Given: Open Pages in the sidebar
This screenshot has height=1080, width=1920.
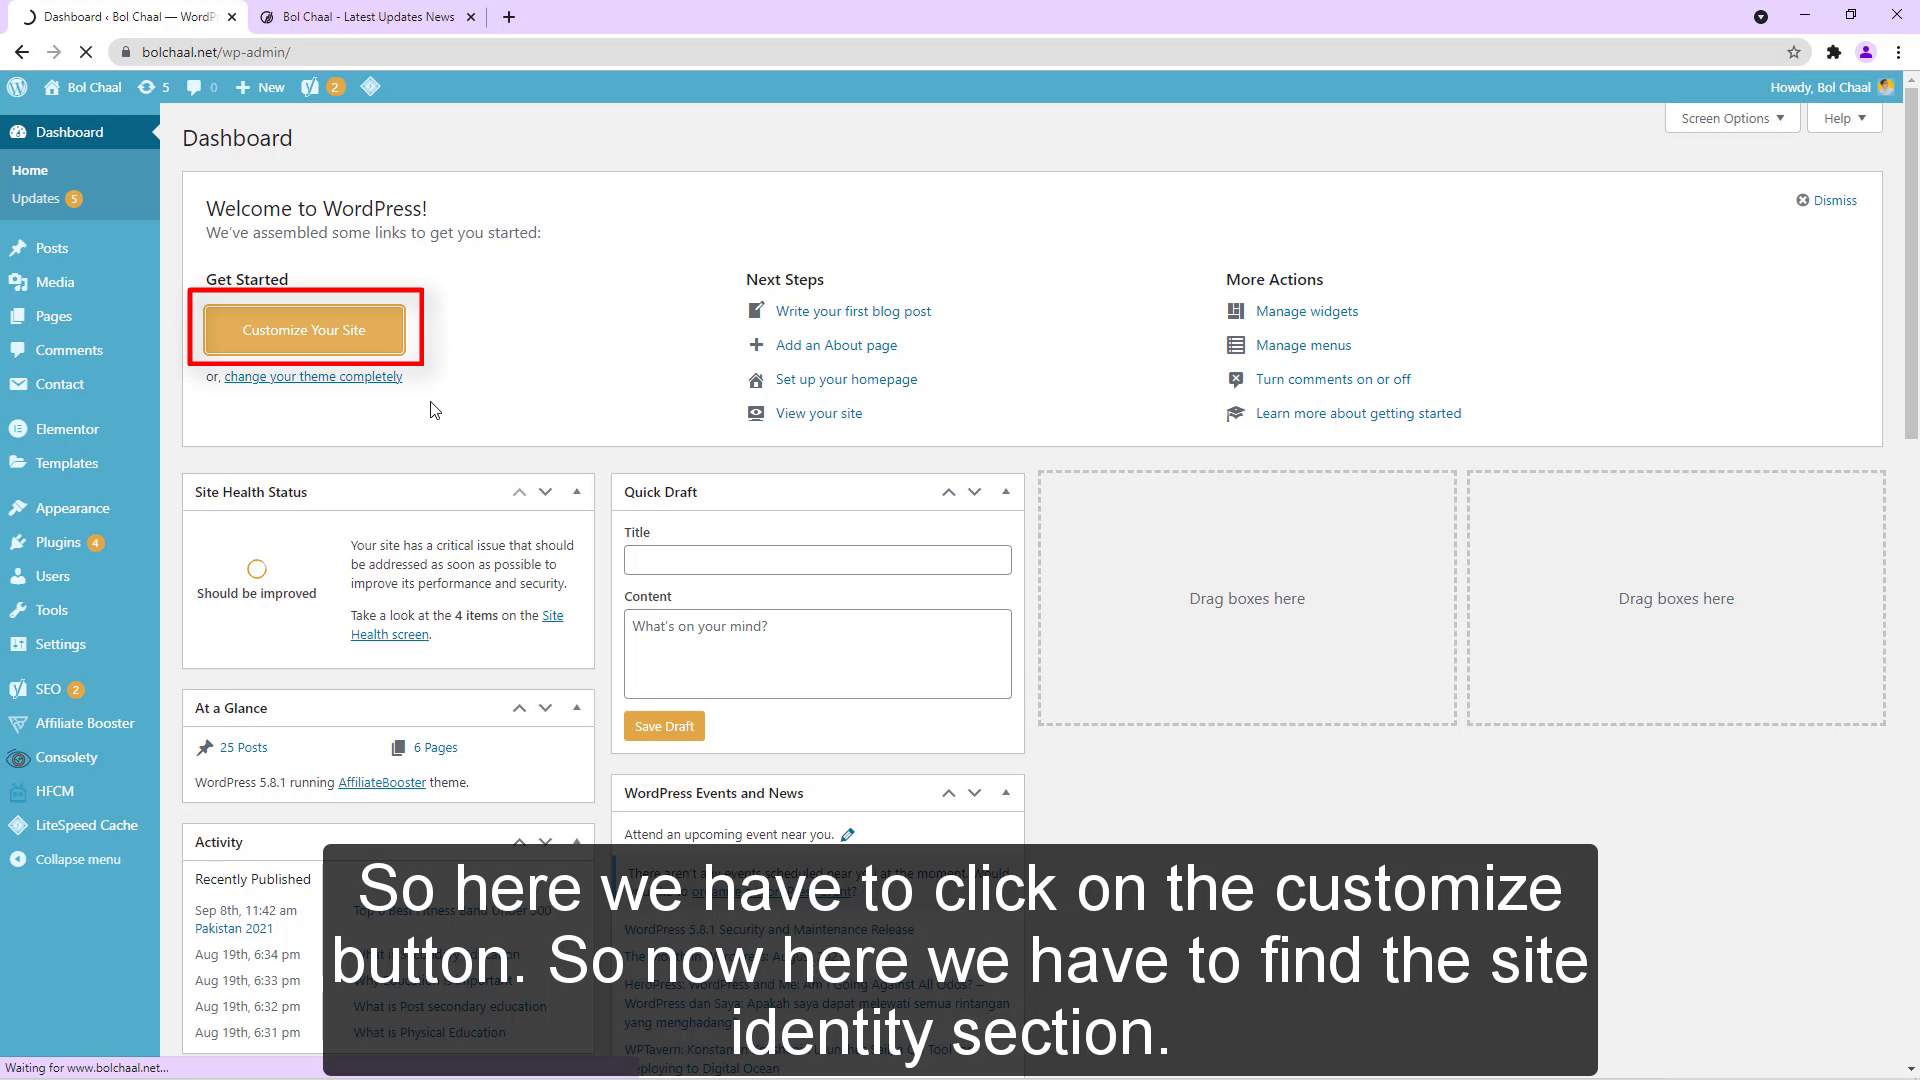Looking at the screenshot, I should click(x=53, y=316).
